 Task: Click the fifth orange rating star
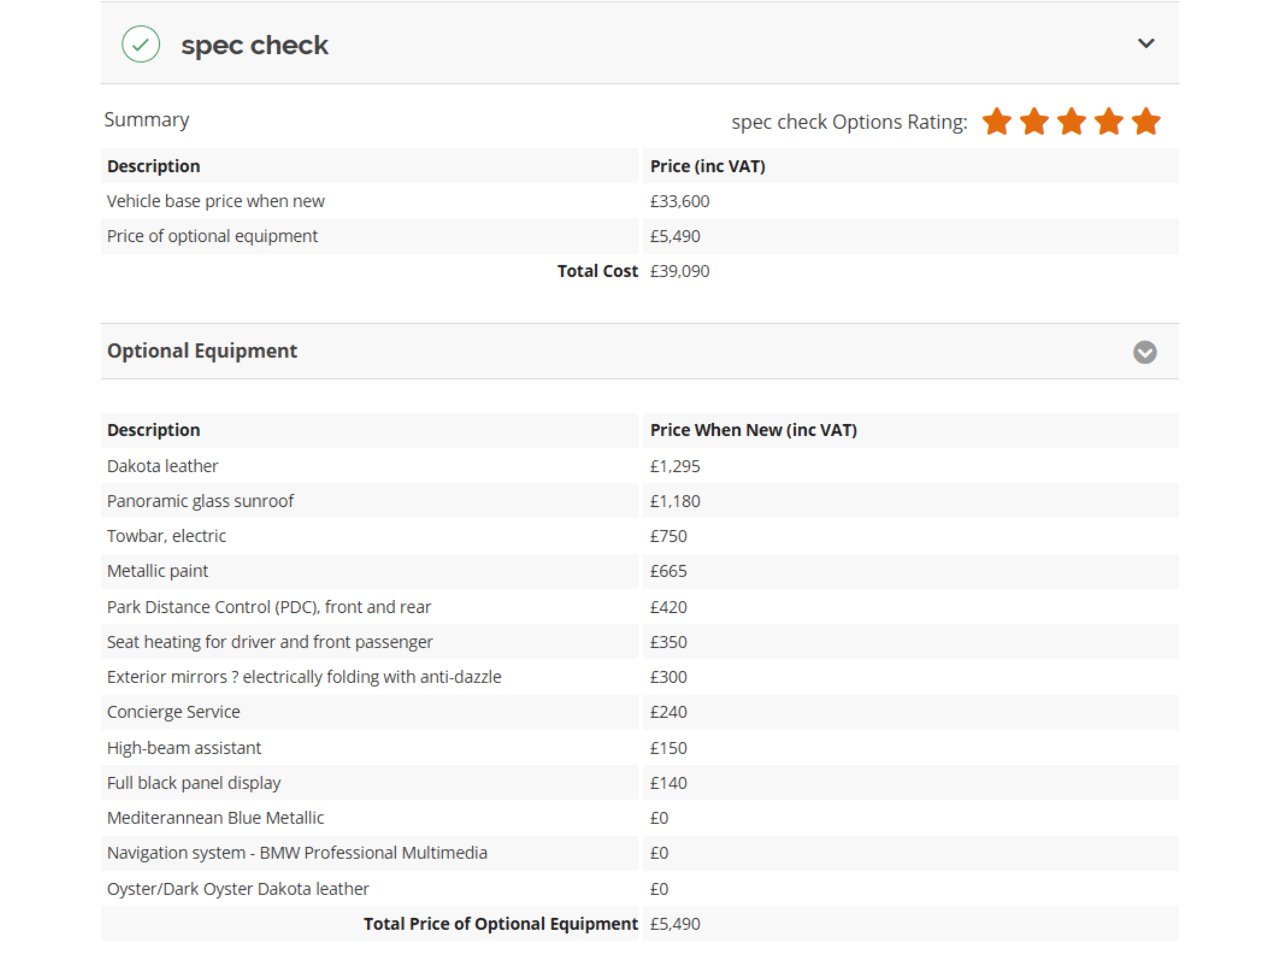1146,121
